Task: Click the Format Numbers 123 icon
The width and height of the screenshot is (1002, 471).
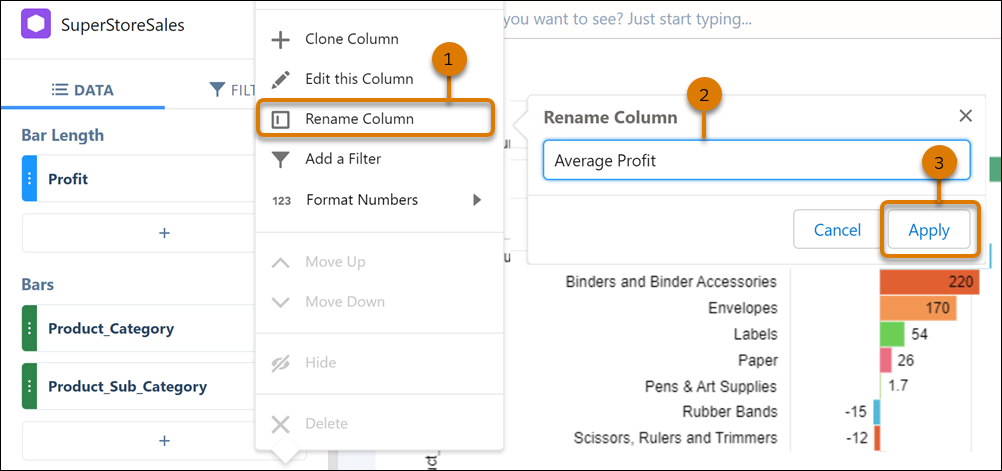Action: click(281, 200)
